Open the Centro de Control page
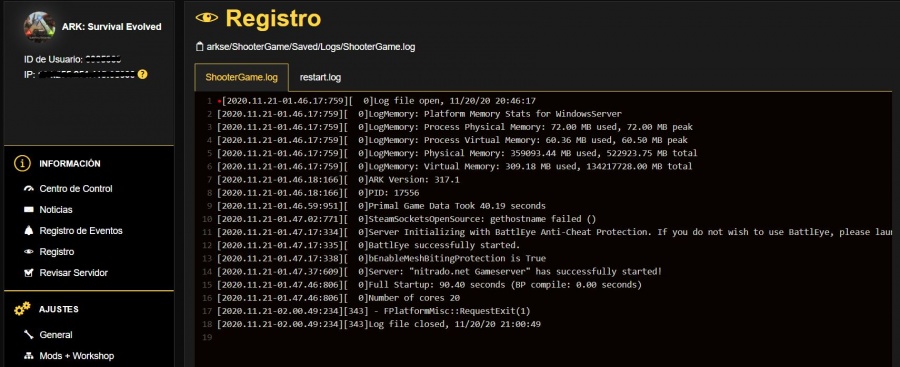The width and height of the screenshot is (900, 367). (x=76, y=189)
